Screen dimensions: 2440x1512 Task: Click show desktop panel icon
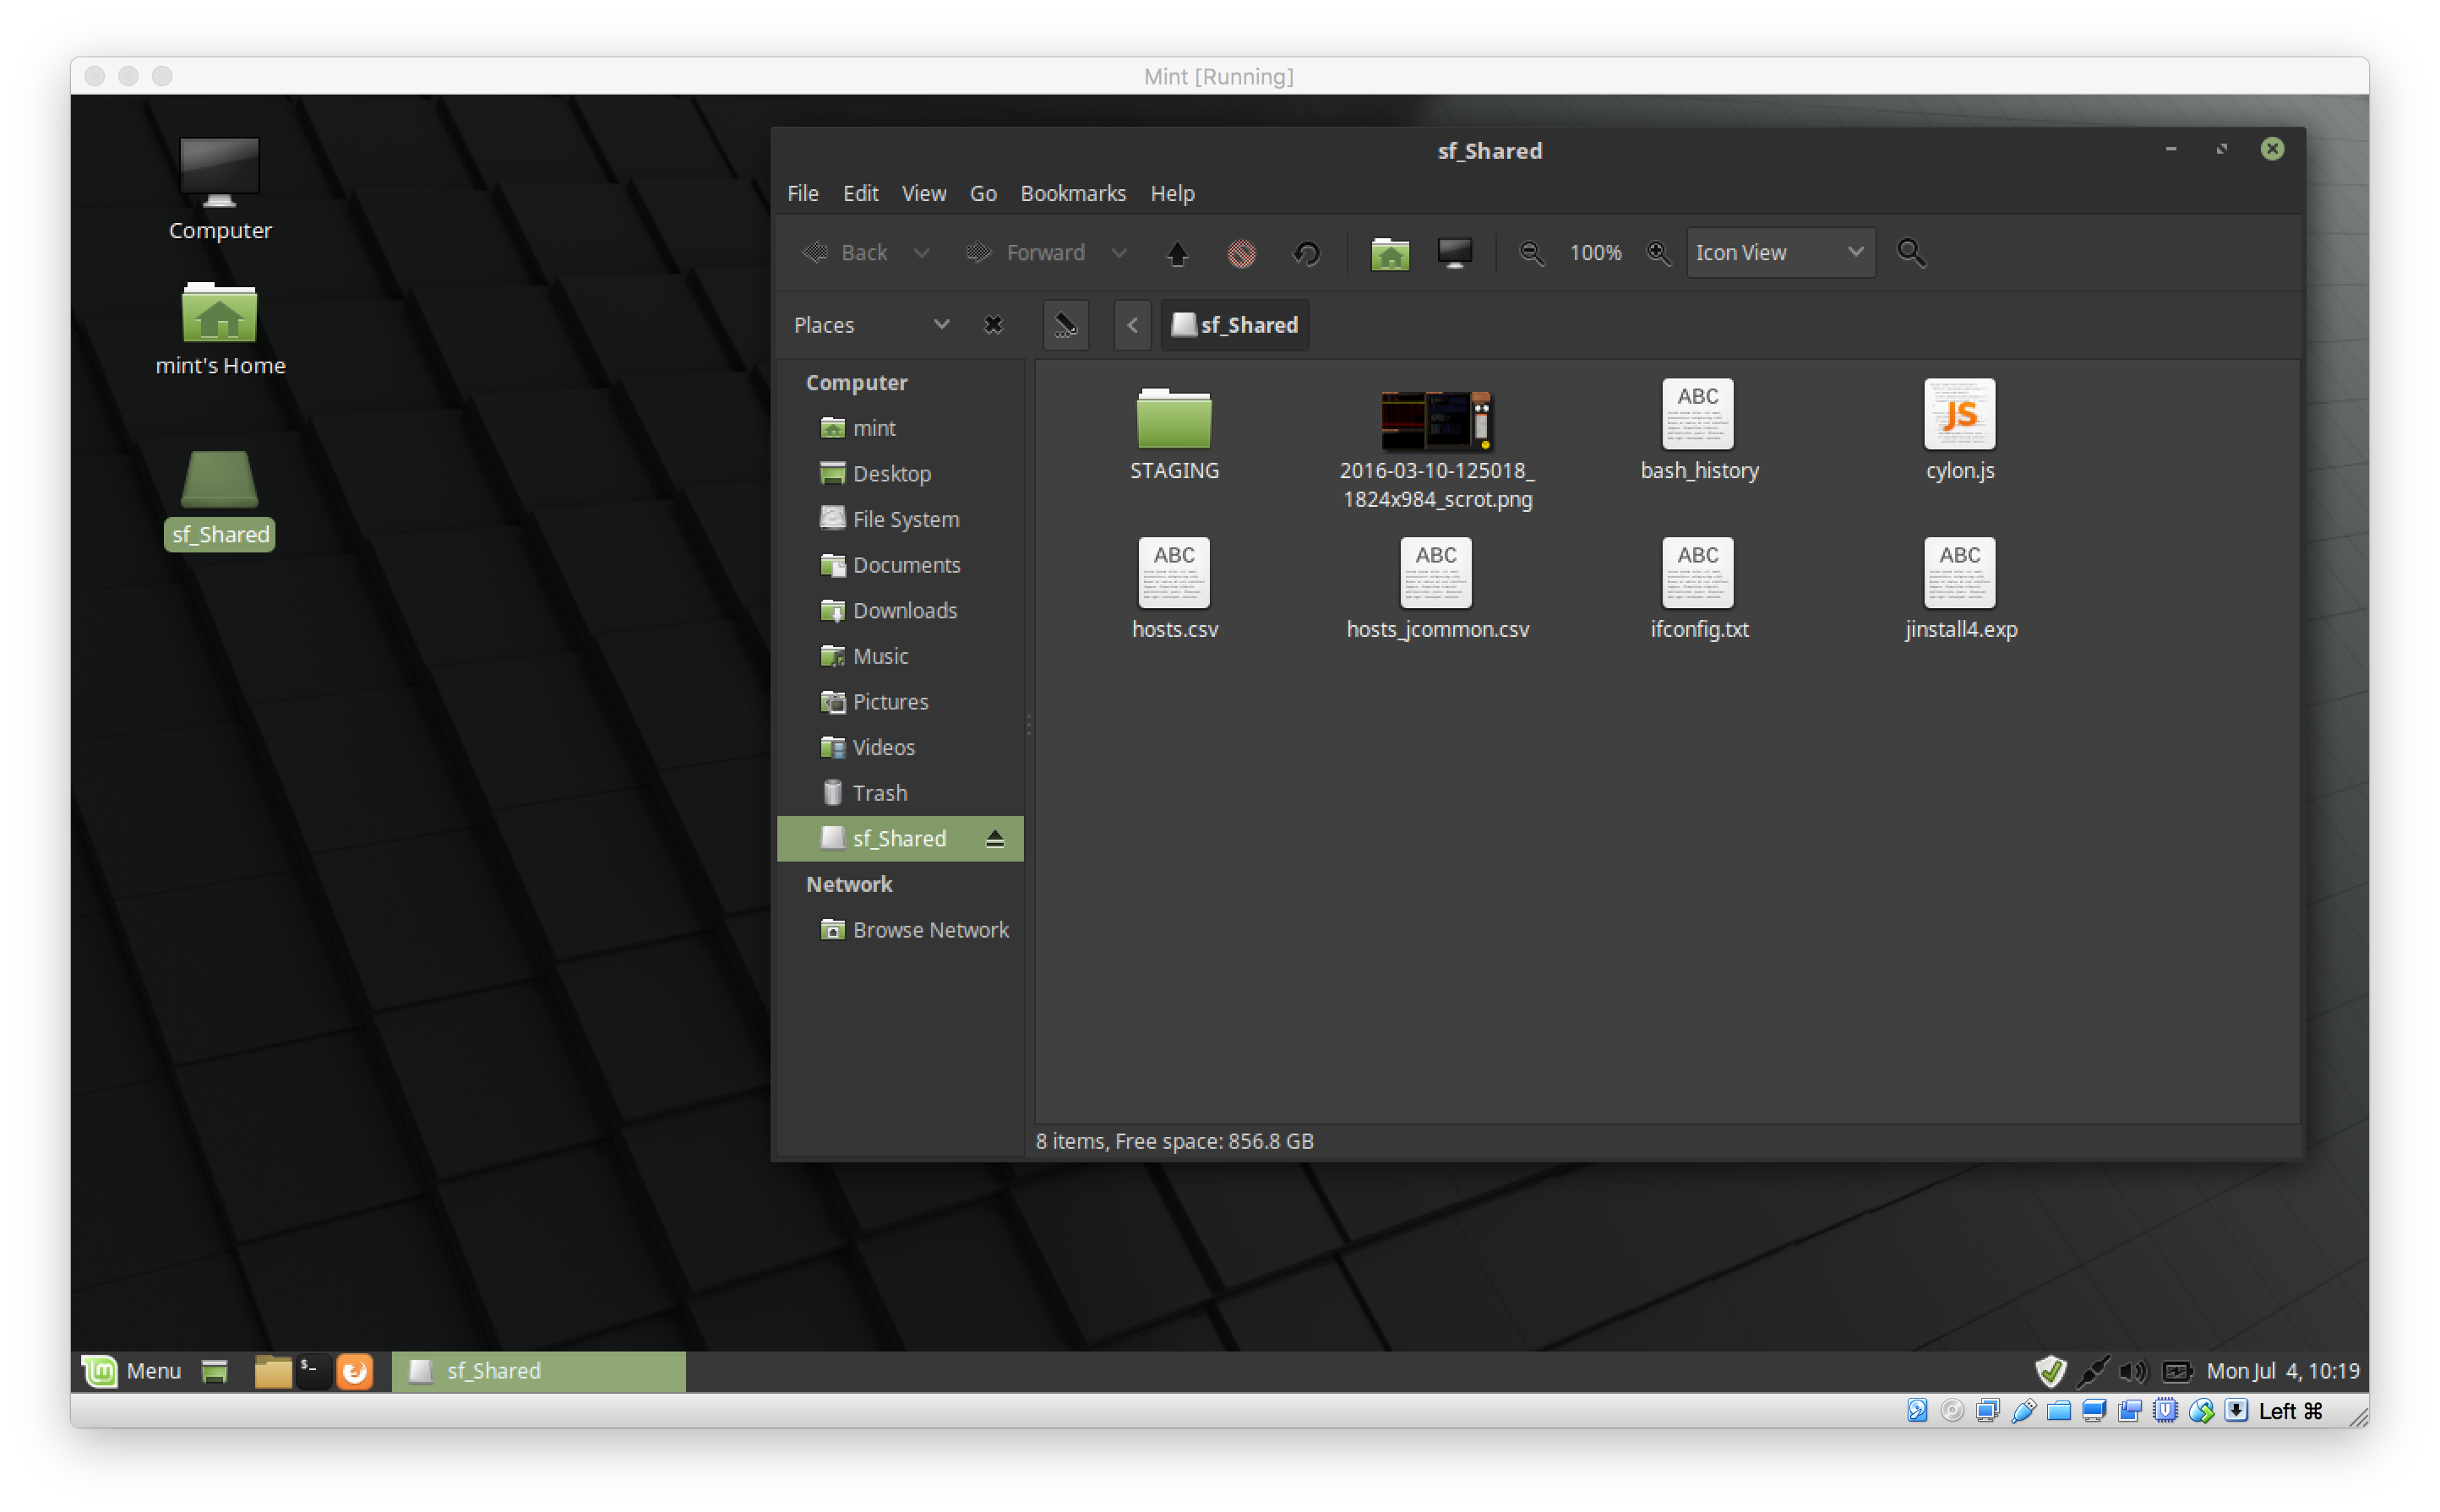pos(214,1371)
